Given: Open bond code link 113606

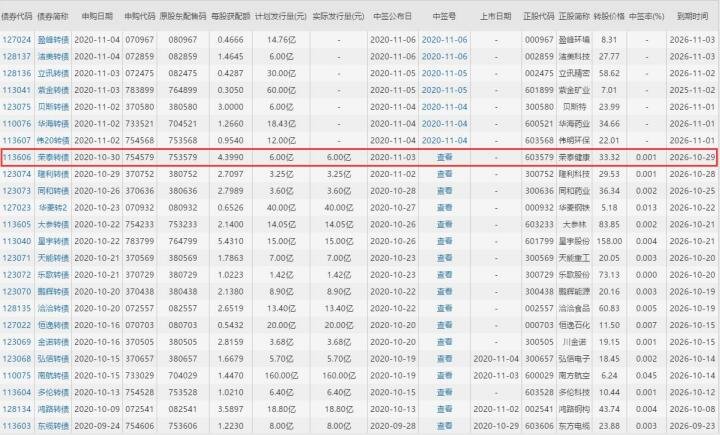Looking at the screenshot, I should 17,157.
